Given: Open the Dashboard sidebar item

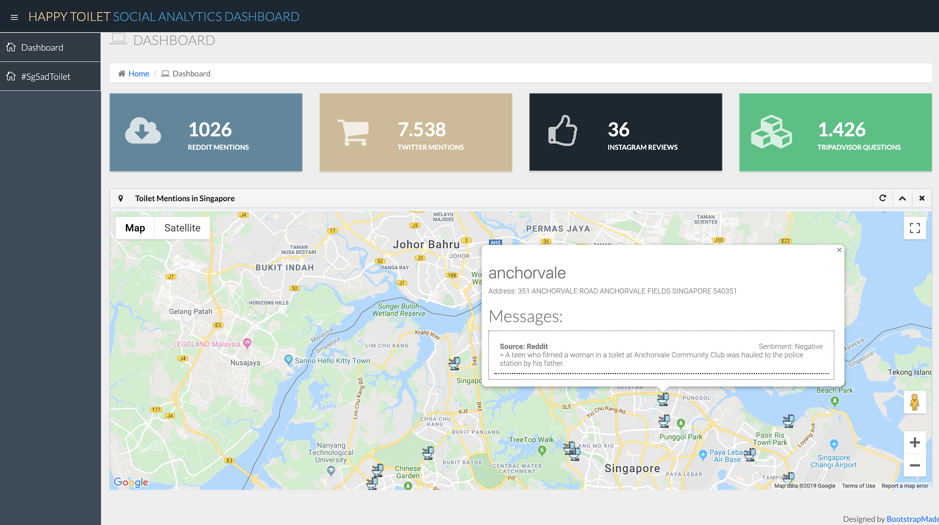Looking at the screenshot, I should click(41, 47).
